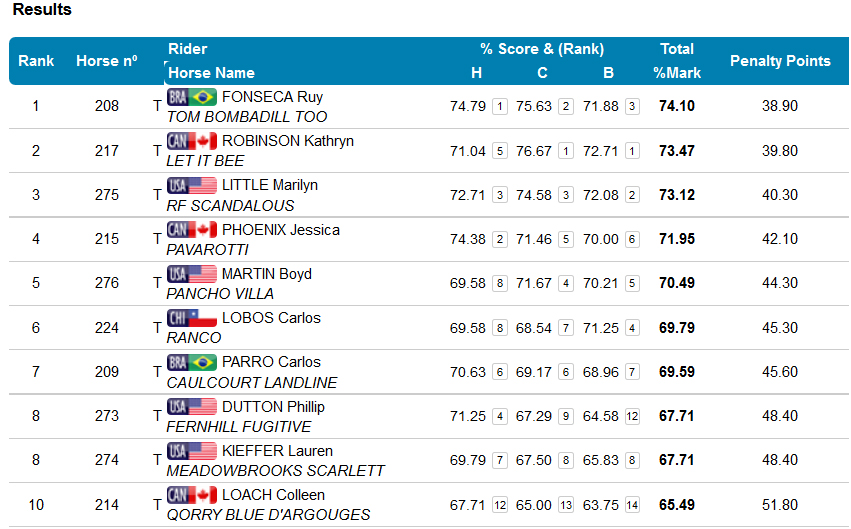Sort by Horse number column header
The image size is (851, 529).
[106, 61]
